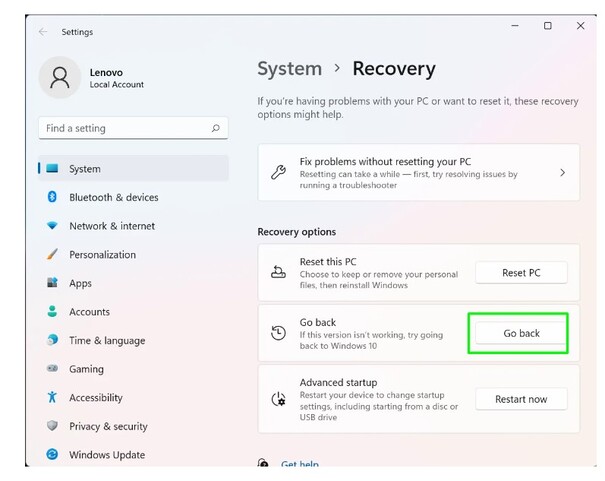Click the Reset this PC icon
The height and width of the screenshot is (481, 605).
point(278,272)
